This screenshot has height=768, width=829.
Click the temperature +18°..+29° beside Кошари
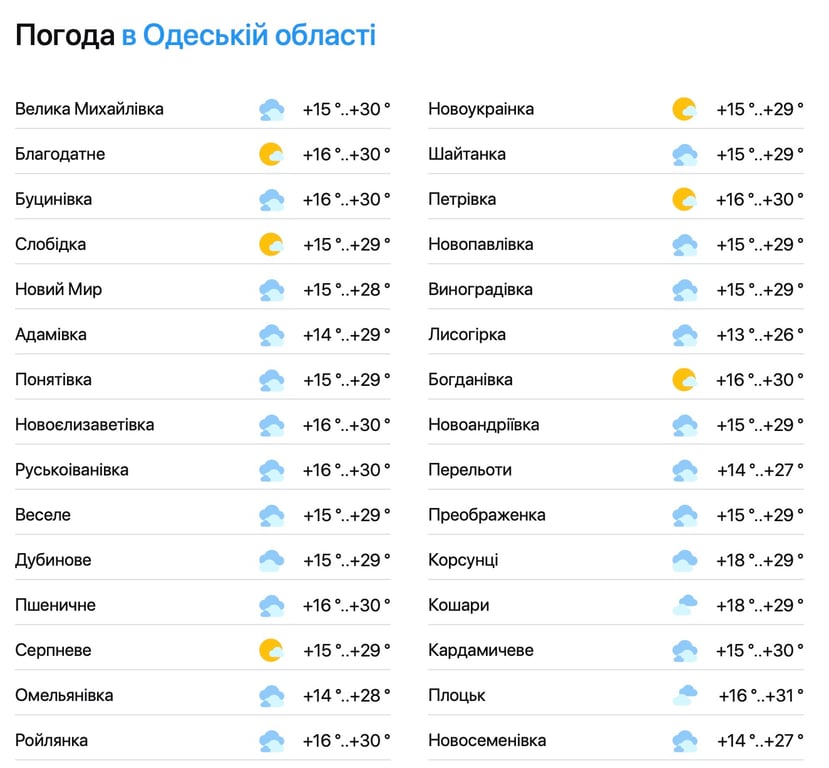coord(757,605)
